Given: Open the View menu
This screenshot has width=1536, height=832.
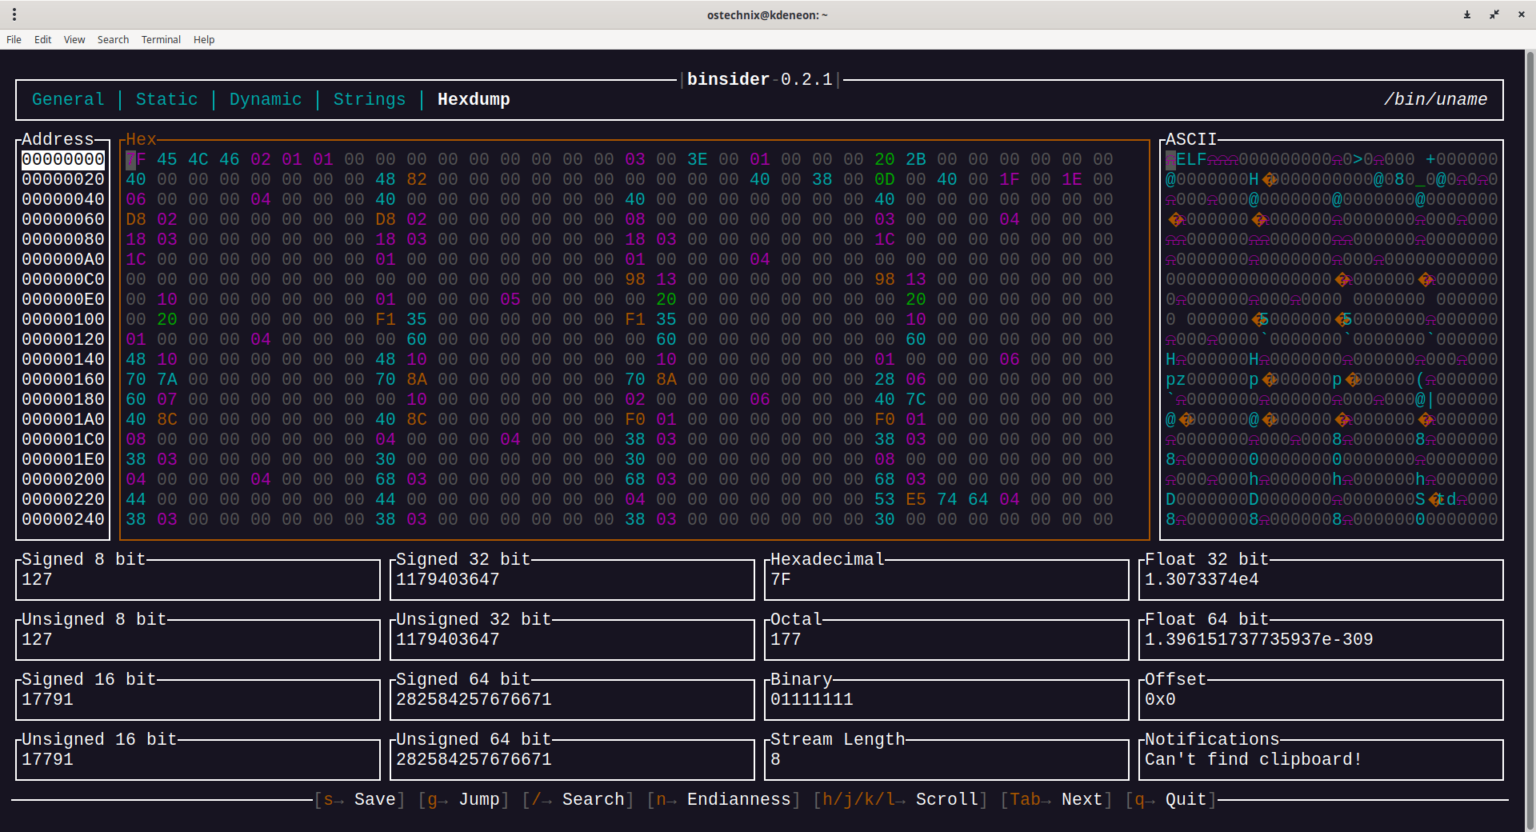Looking at the screenshot, I should (74, 39).
